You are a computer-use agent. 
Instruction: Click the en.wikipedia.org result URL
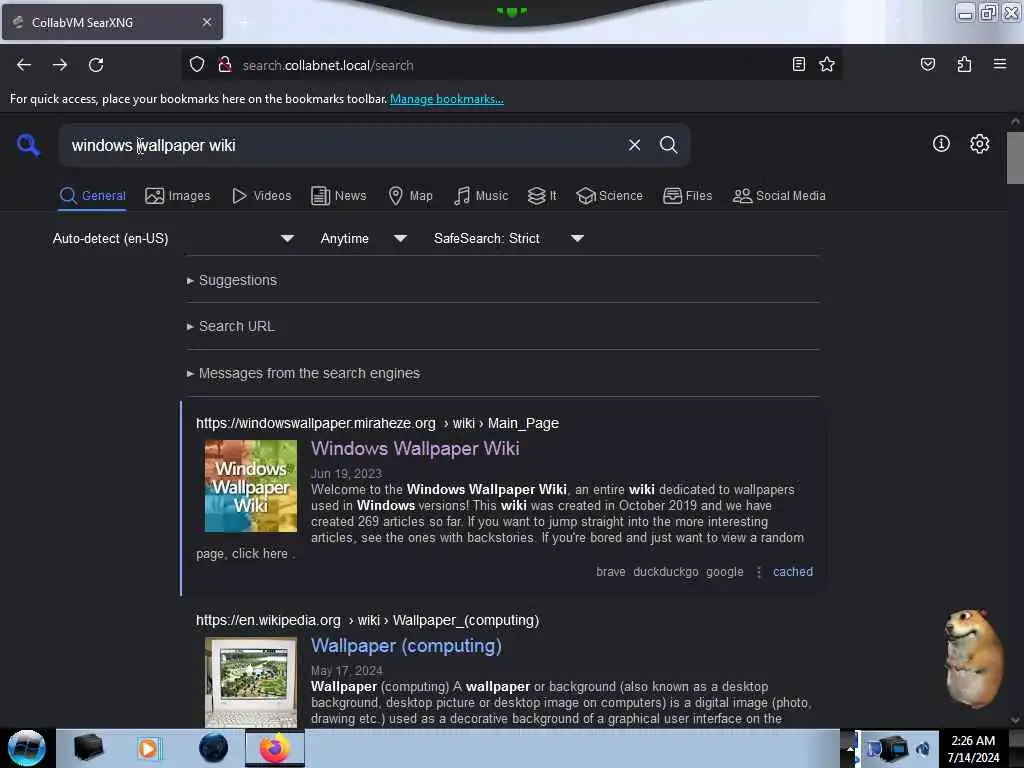(368, 620)
